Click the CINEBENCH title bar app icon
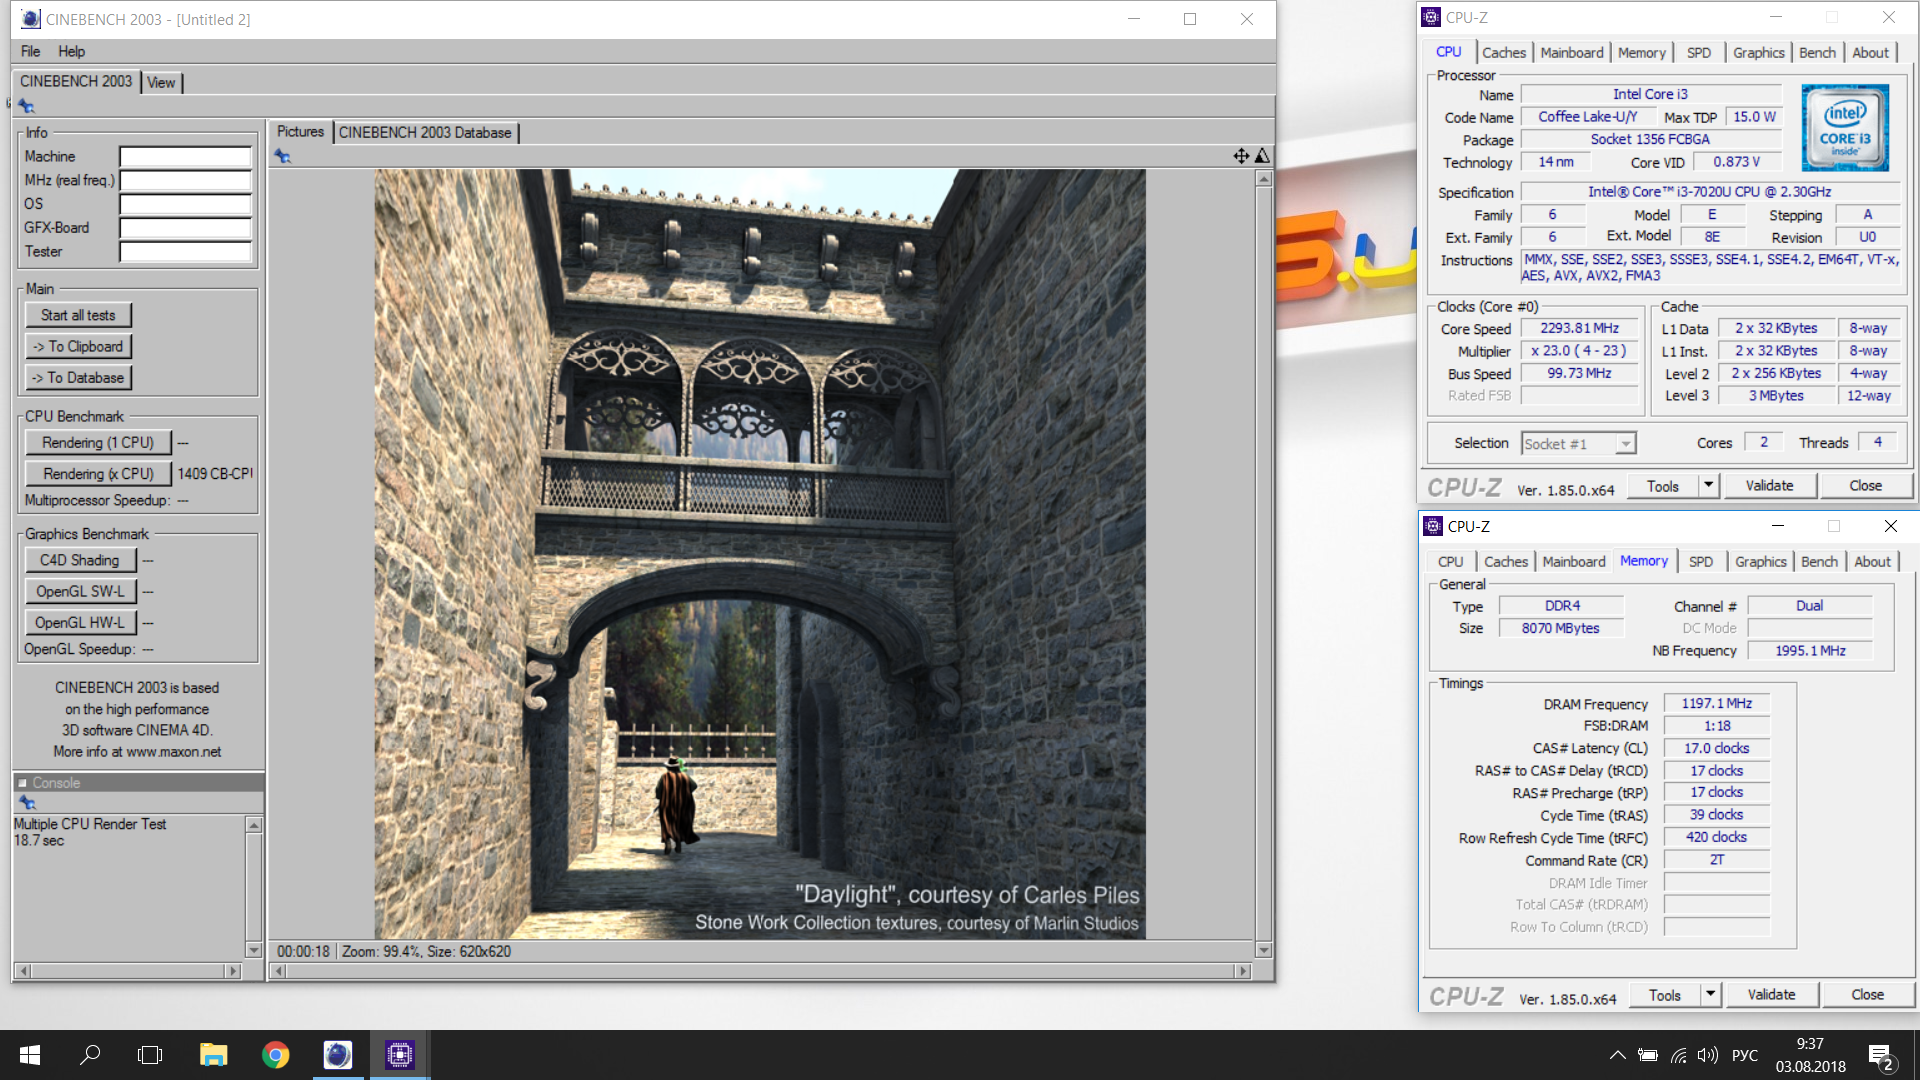The width and height of the screenshot is (1920, 1080). click(x=31, y=19)
